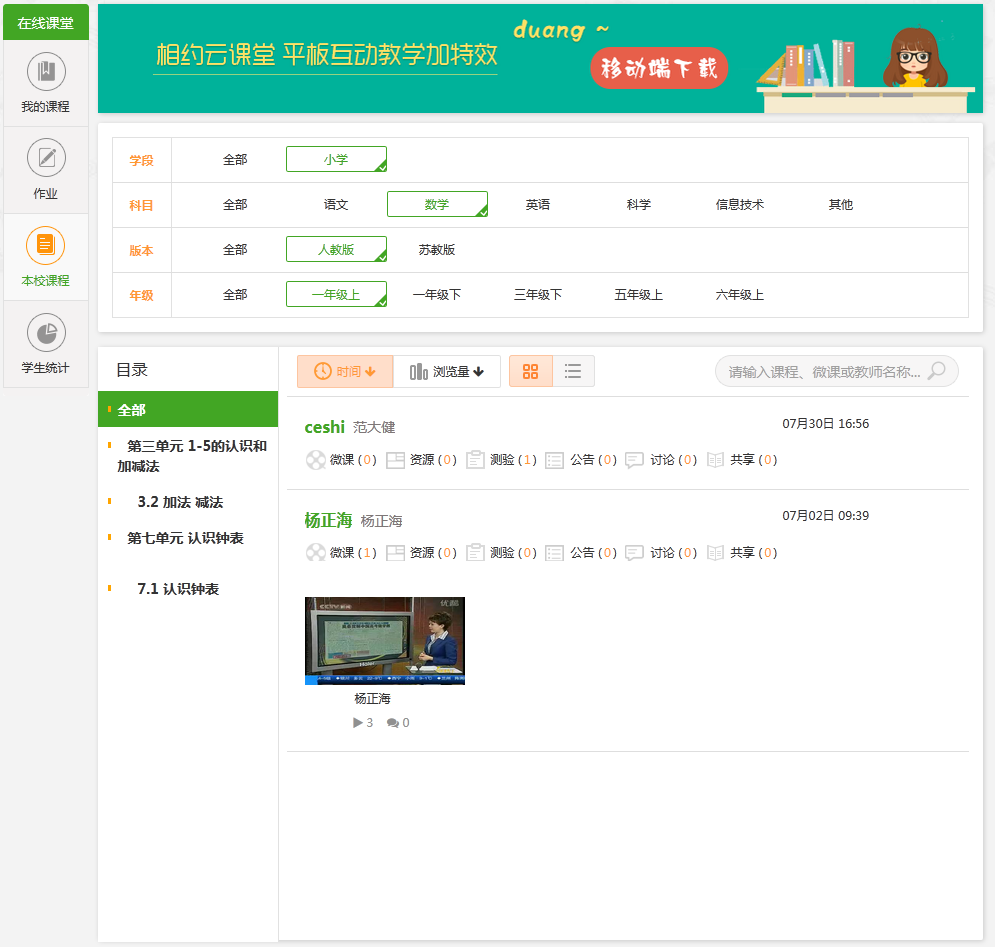The image size is (995, 947).
Task: Filter subject by 英语
Action: [537, 205]
